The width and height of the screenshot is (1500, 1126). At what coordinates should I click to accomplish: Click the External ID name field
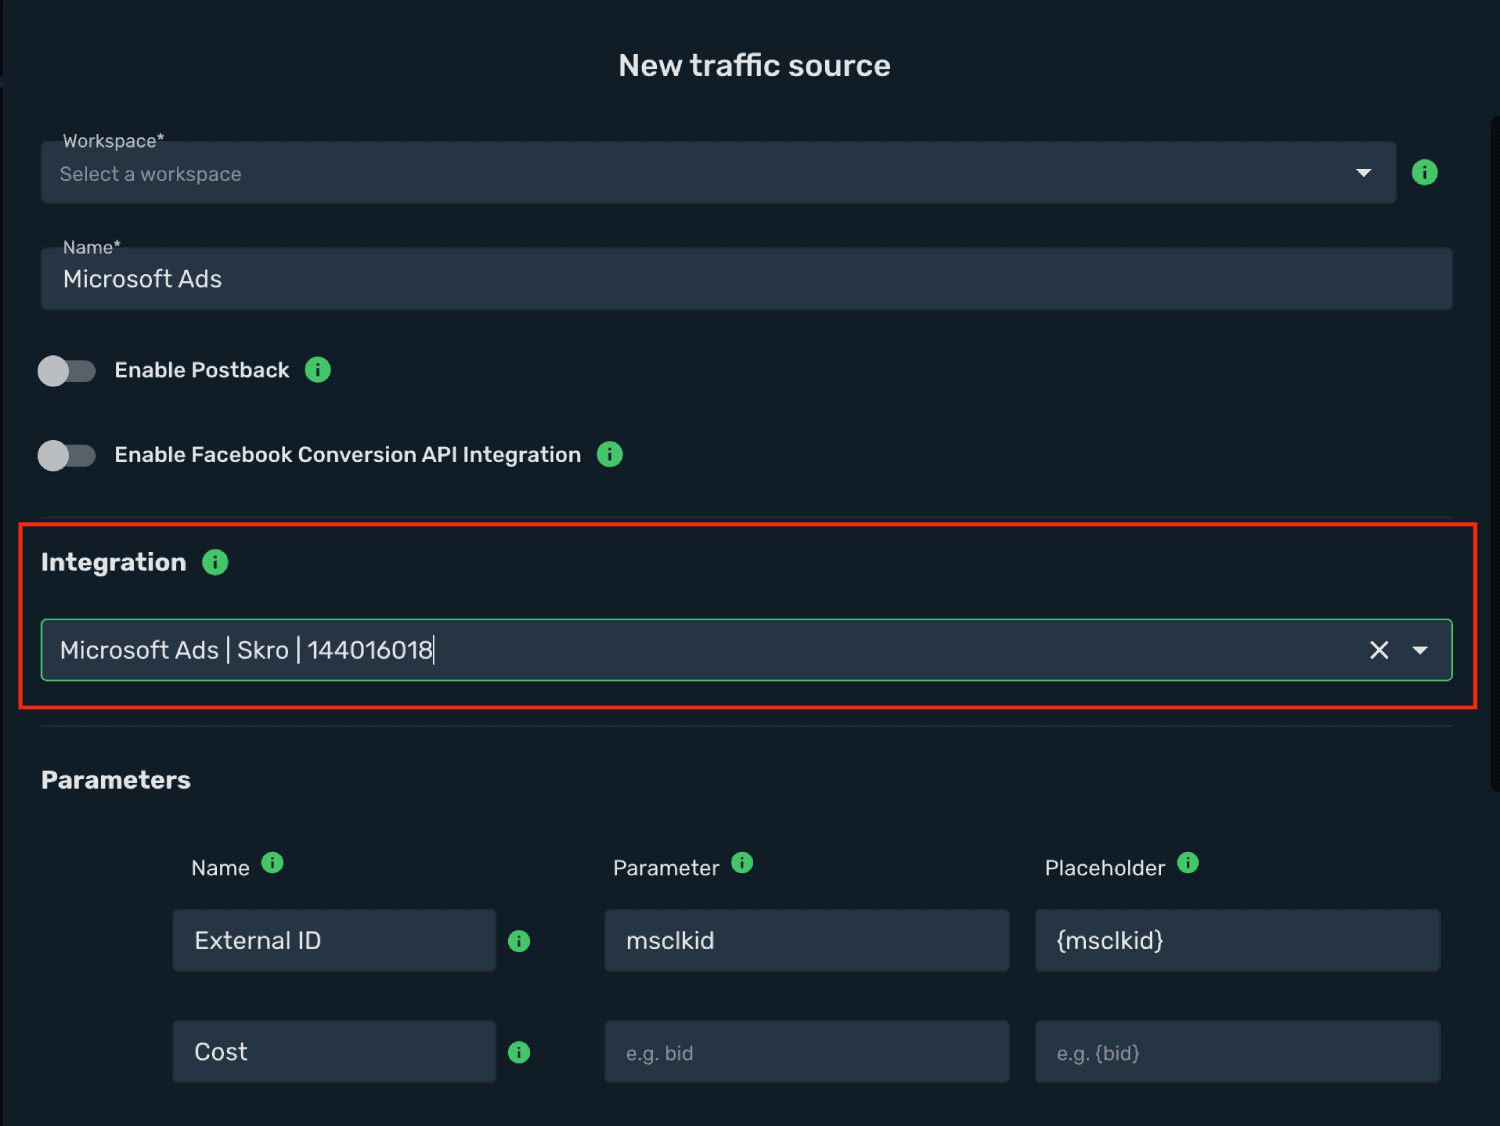pyautogui.click(x=334, y=940)
